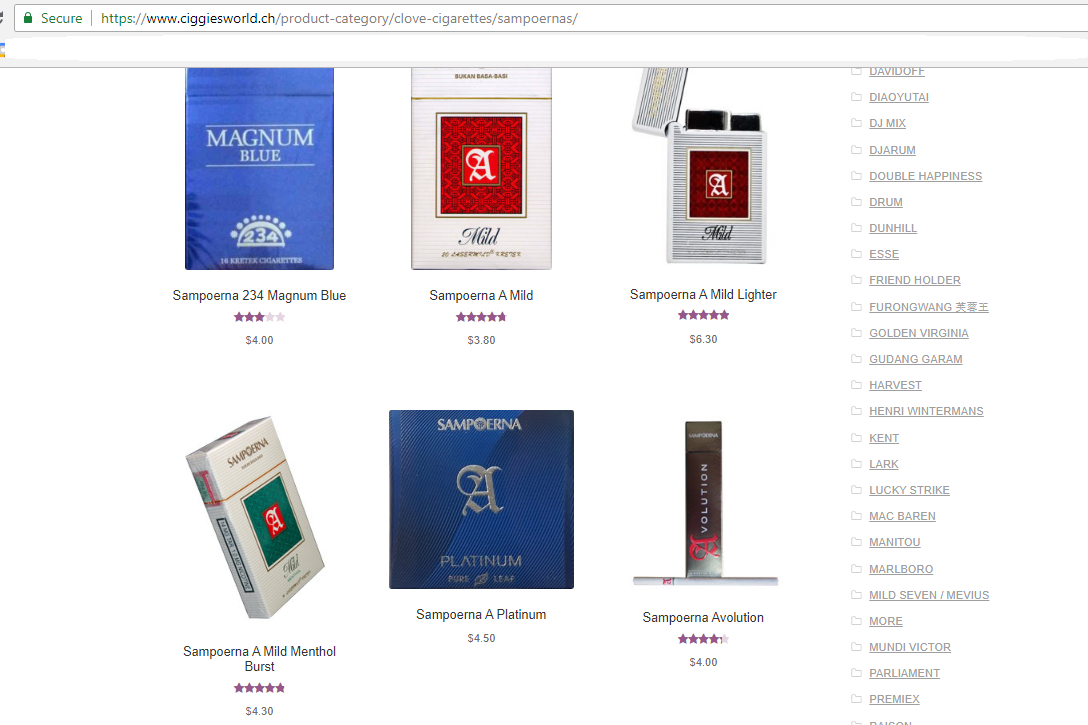Open the Magnum Blue pack image

(260, 169)
